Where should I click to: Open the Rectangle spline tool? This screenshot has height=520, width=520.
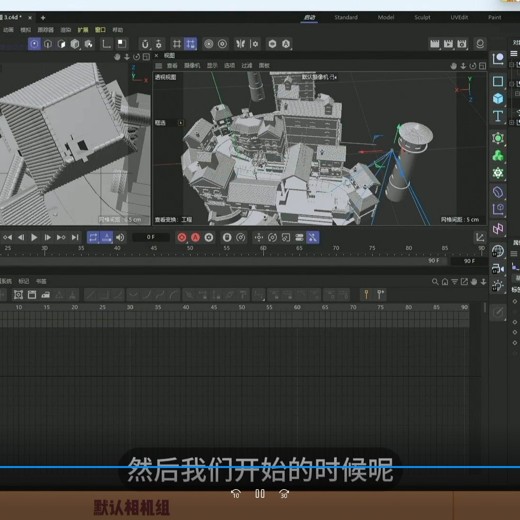498,81
